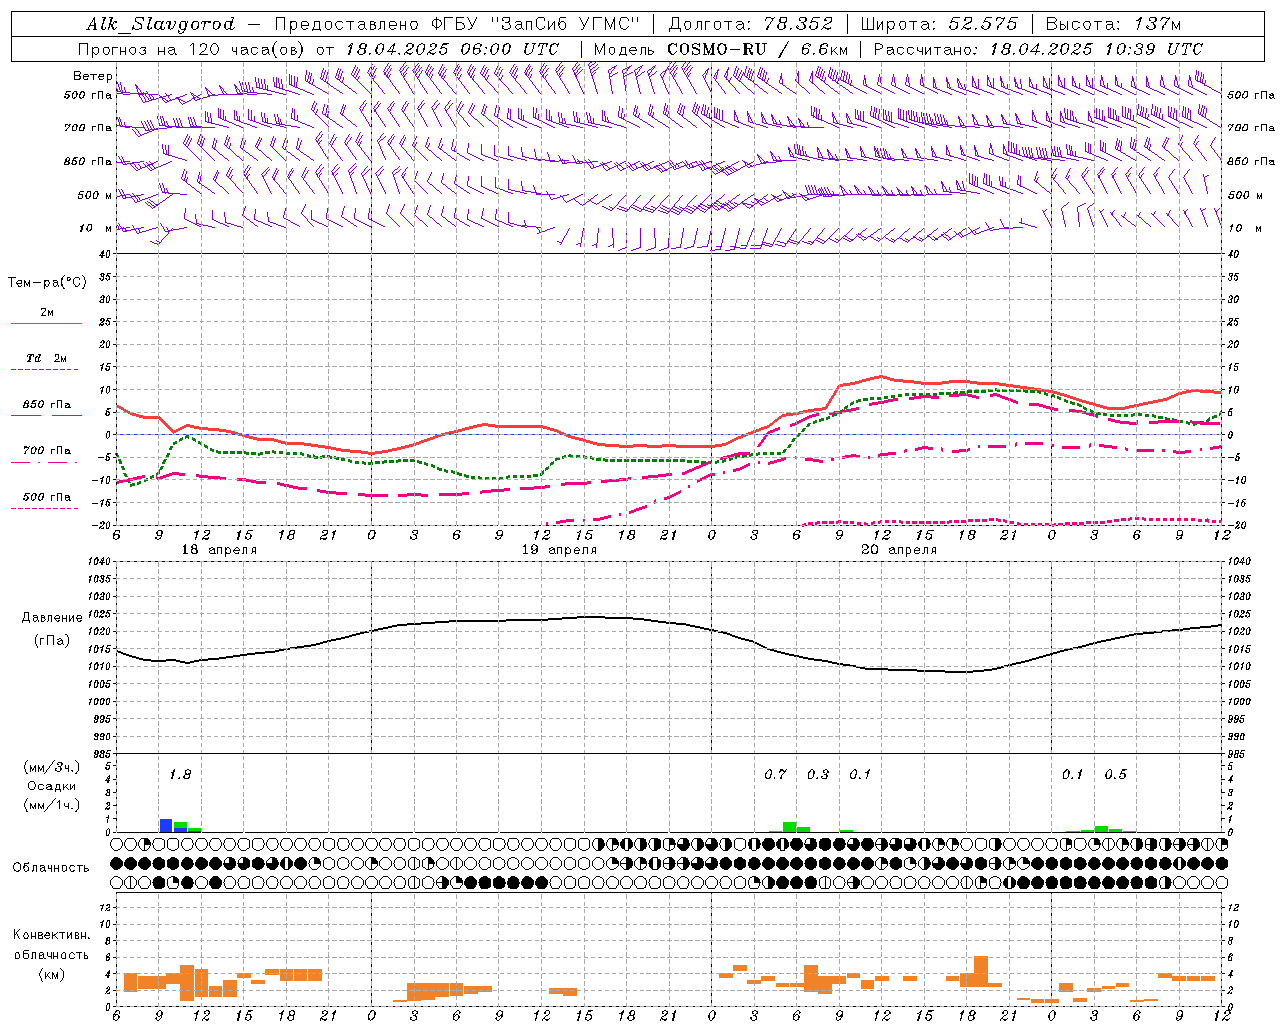
Task: Click the Высота: 137м header field
Action: (x=1113, y=24)
